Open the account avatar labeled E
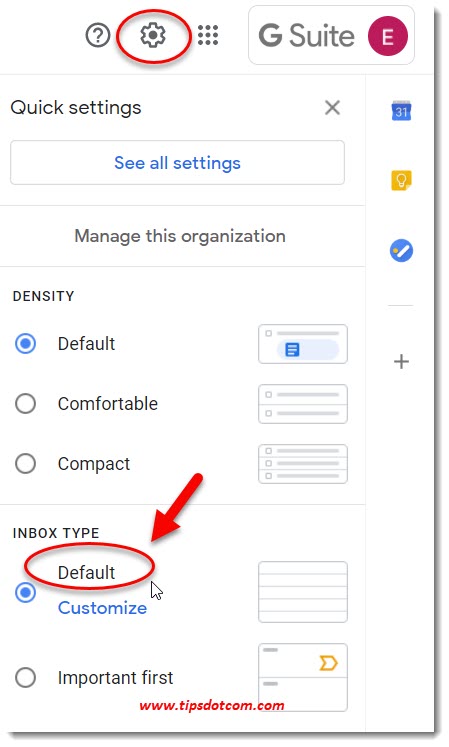The image size is (449, 747). tap(388, 36)
